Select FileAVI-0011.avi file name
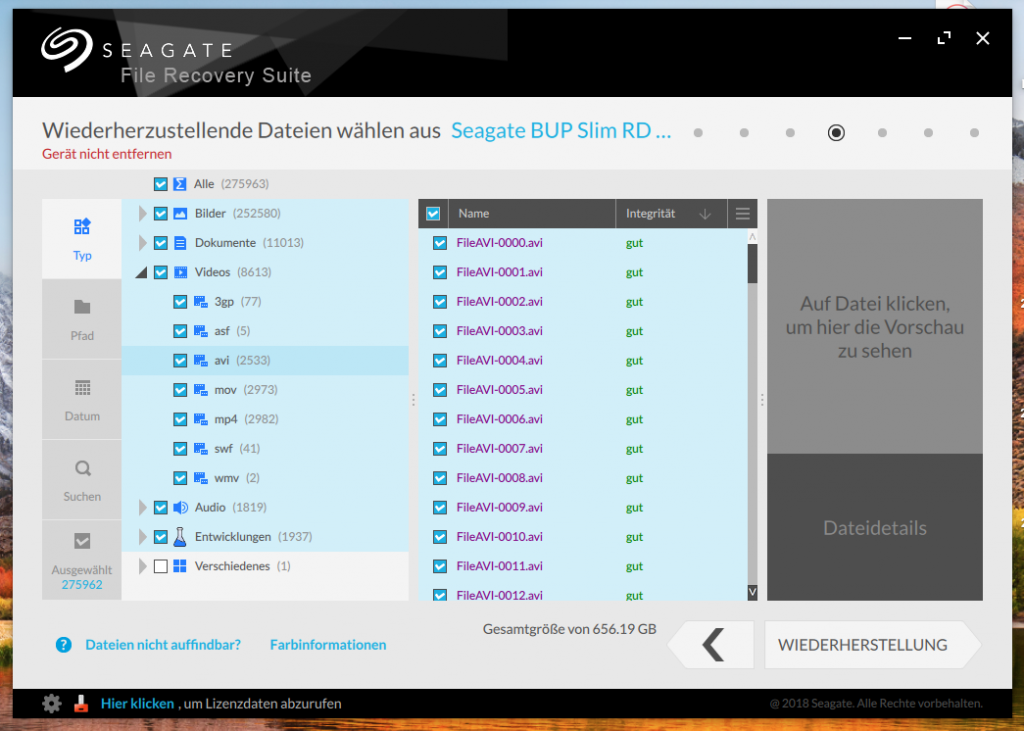The height and width of the screenshot is (731, 1024). (500, 566)
